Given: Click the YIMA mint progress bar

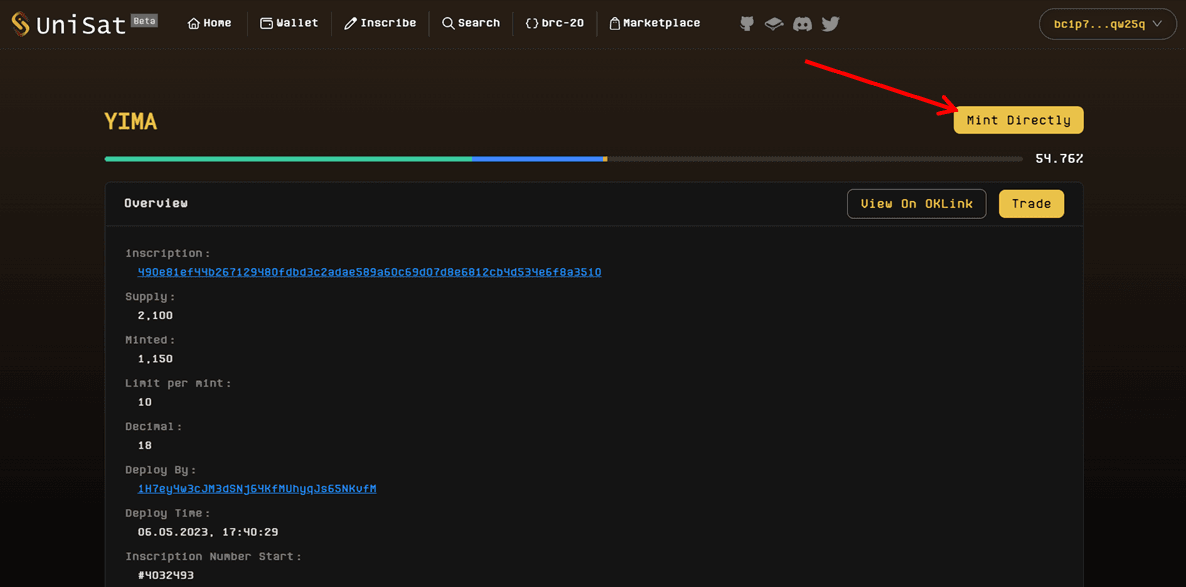Looking at the screenshot, I should 563,159.
